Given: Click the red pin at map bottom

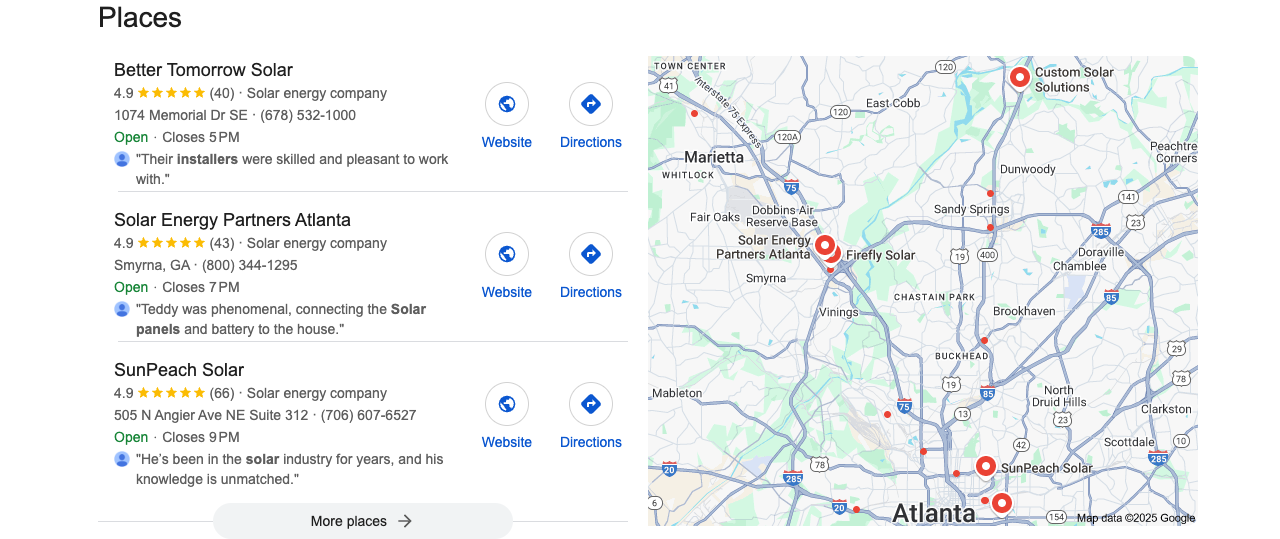Looking at the screenshot, I should click(x=1001, y=504).
